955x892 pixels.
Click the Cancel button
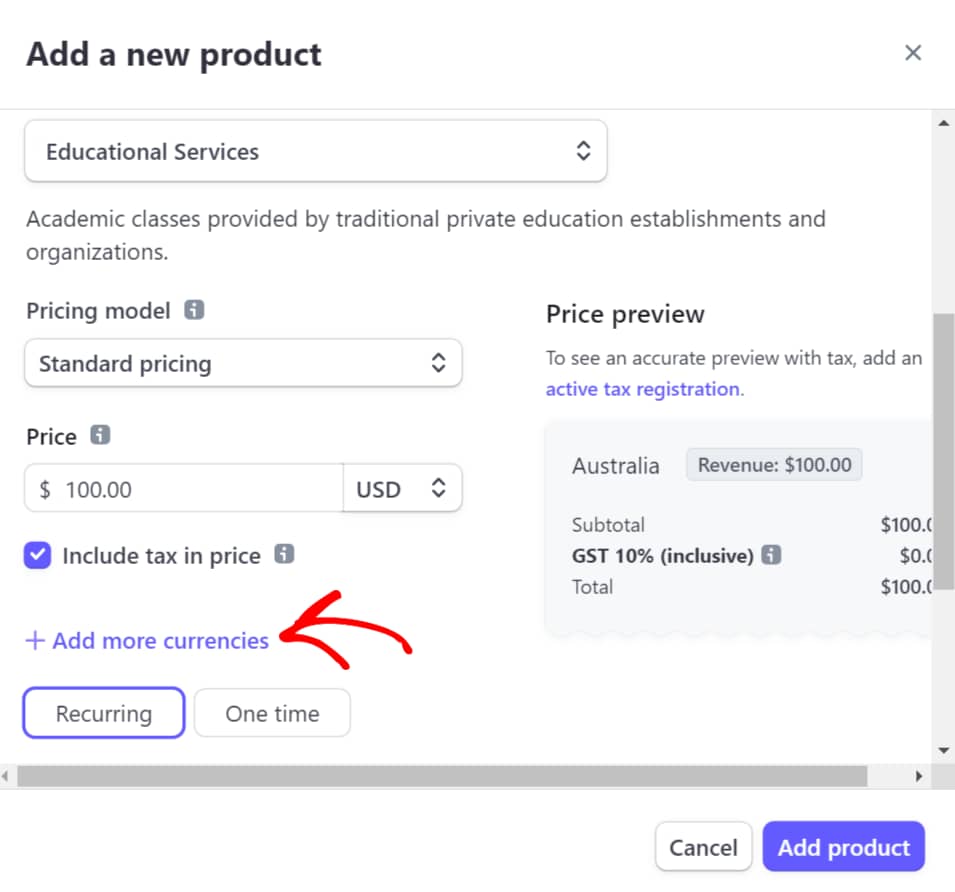click(703, 847)
